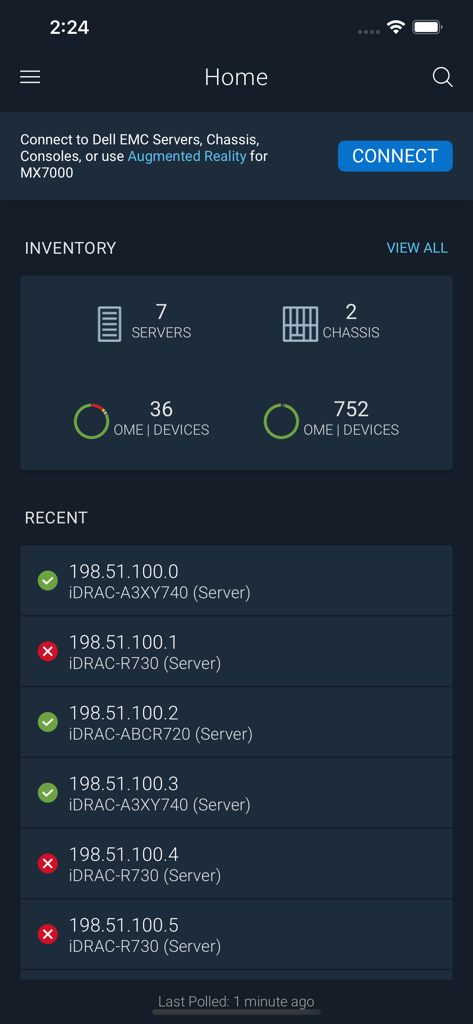Image resolution: width=473 pixels, height=1024 pixels.
Task: Tap red error status for 198.51.100.1
Action: coord(48,651)
